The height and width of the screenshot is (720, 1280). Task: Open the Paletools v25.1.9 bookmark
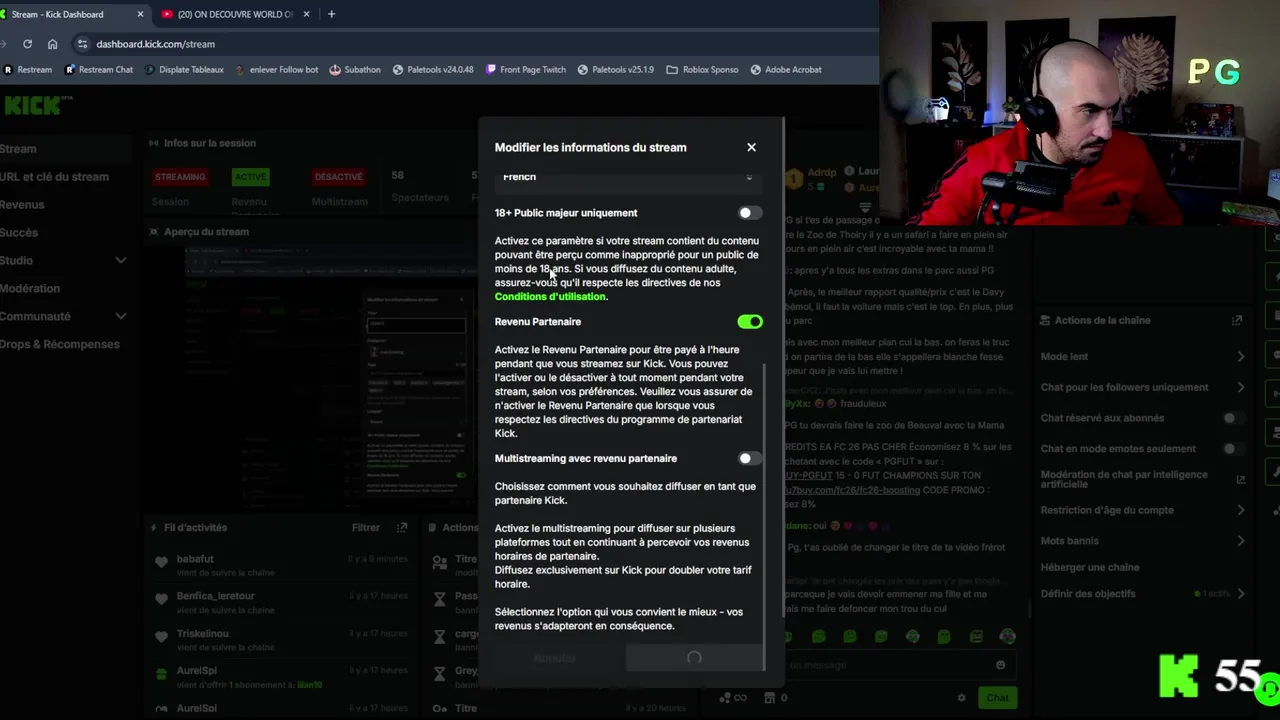(615, 70)
